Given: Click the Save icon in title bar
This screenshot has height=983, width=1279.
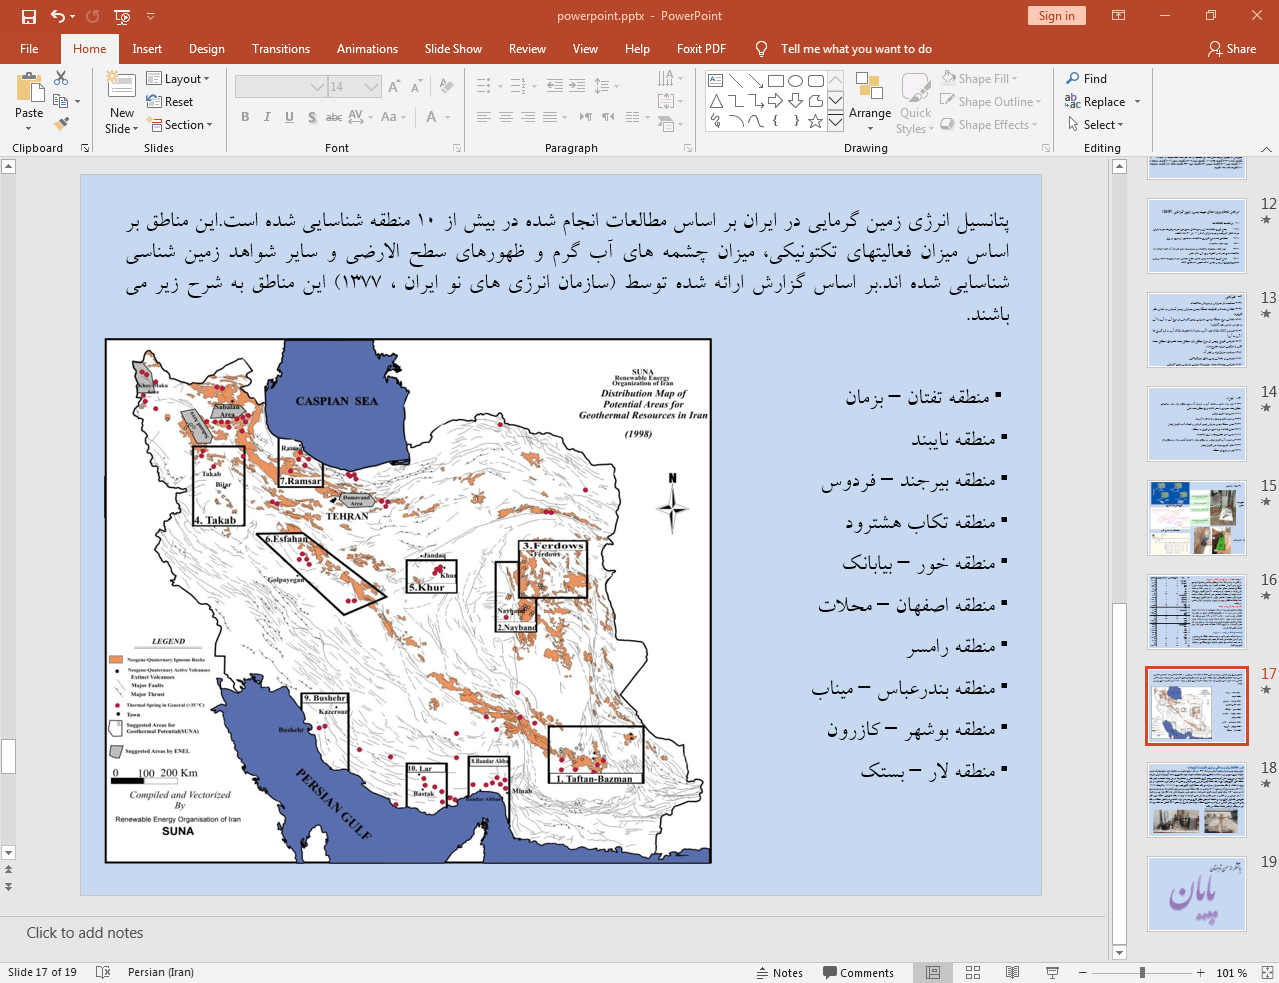Looking at the screenshot, I should (29, 16).
